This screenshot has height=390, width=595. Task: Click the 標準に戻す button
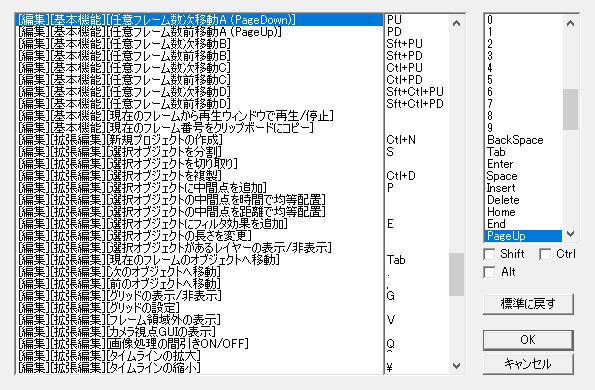[x=528, y=304]
